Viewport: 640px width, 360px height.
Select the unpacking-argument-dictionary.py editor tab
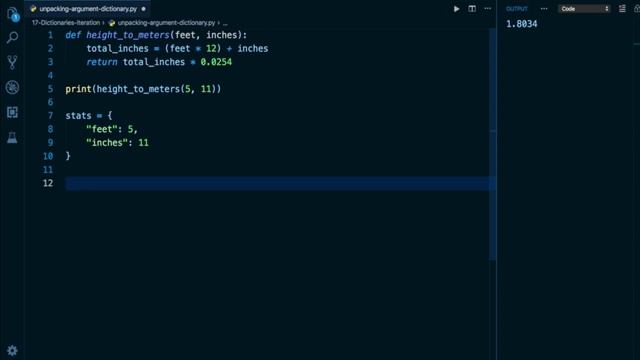(88, 9)
